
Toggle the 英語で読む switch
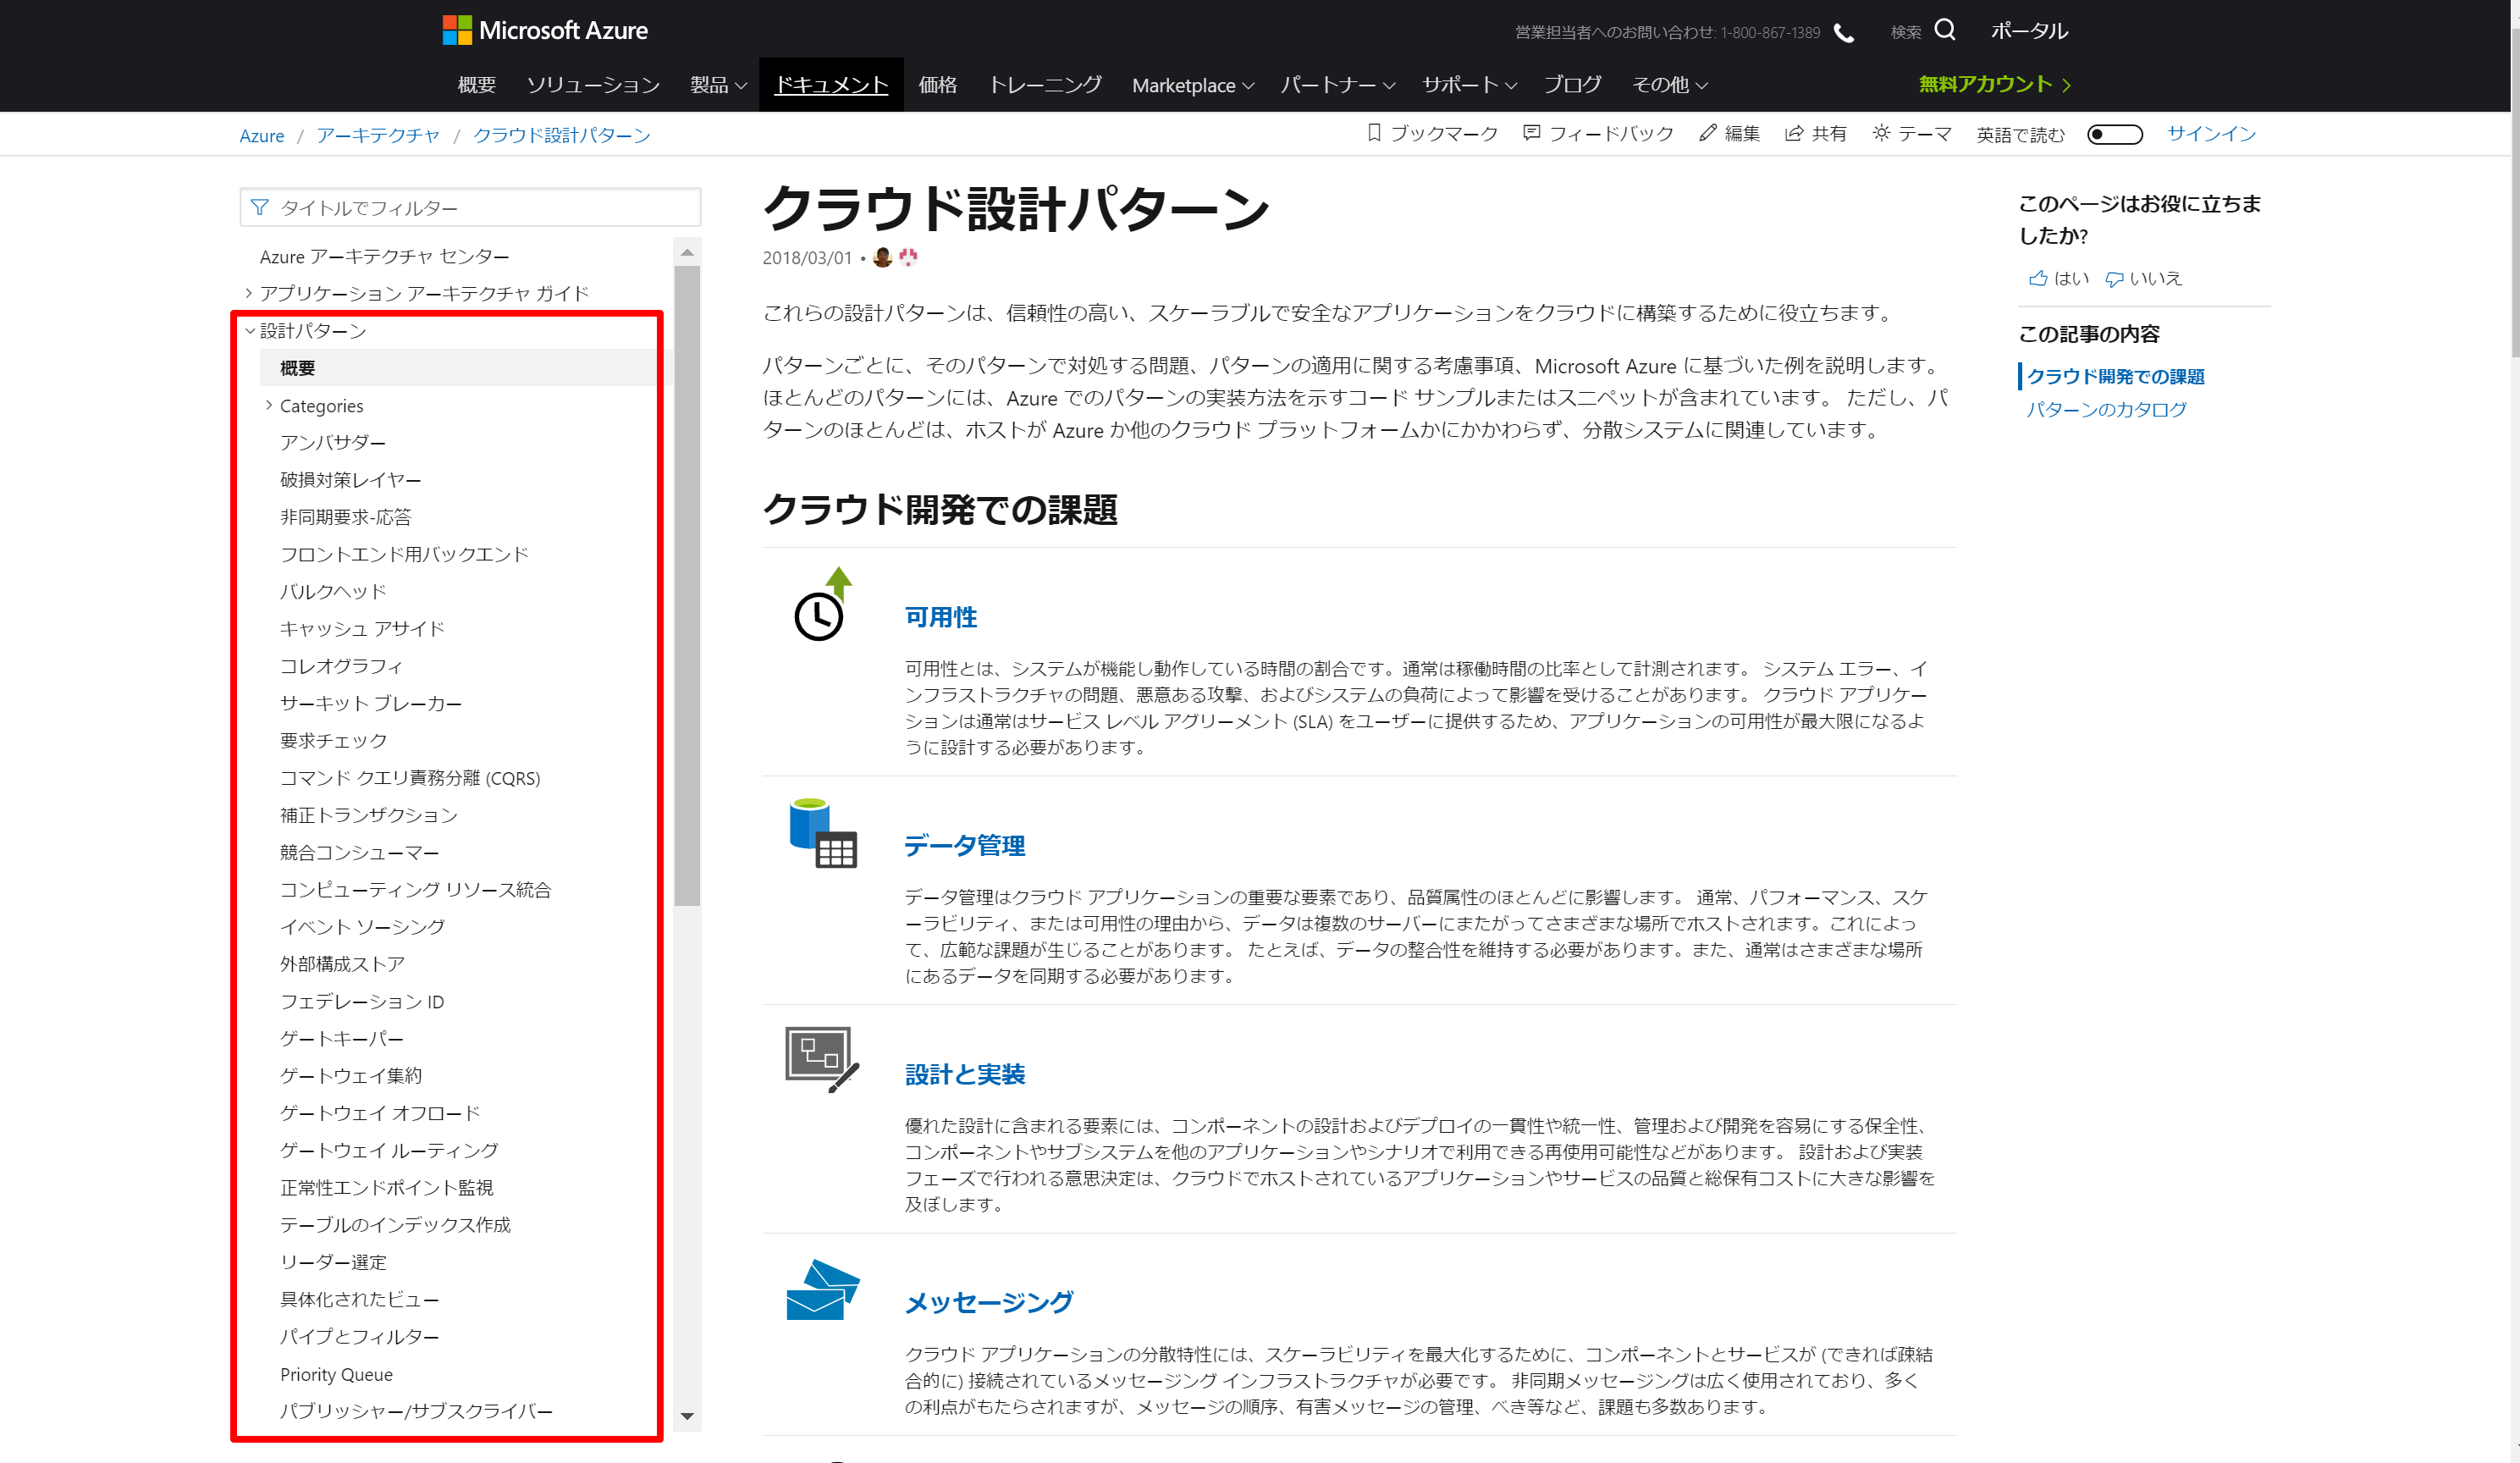tap(2114, 134)
